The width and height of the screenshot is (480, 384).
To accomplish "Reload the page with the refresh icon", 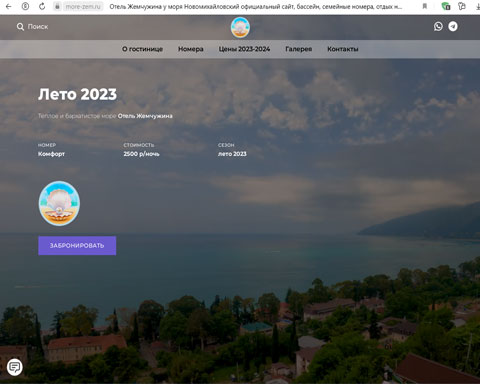I will (x=42, y=6).
